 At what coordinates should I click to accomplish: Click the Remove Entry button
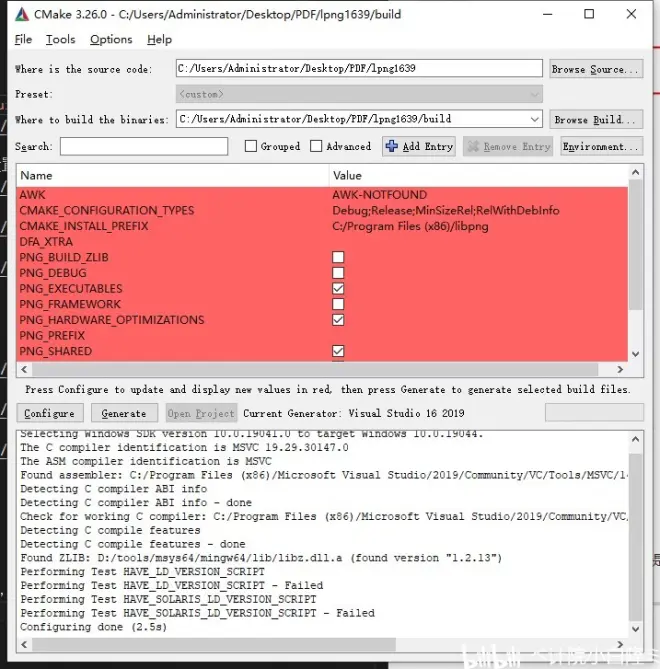point(508,146)
